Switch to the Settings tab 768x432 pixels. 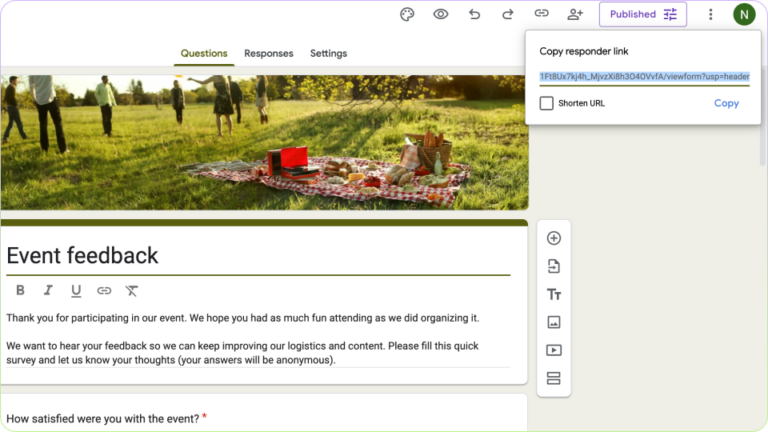click(328, 53)
